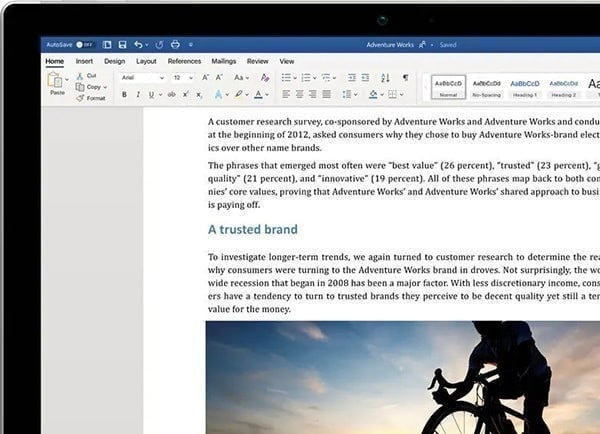Open the templates icon in title bar
This screenshot has height=434, width=600.
click(107, 45)
